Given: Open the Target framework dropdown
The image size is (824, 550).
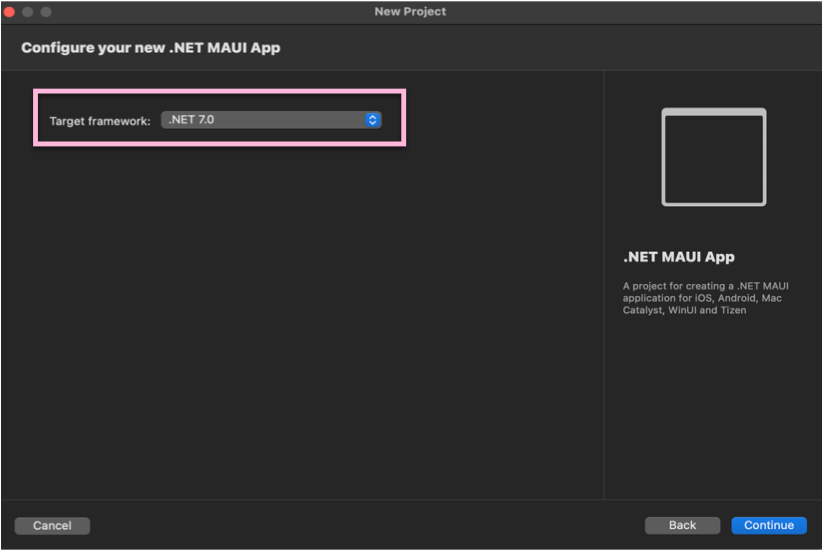Looking at the screenshot, I should pyautogui.click(x=271, y=120).
